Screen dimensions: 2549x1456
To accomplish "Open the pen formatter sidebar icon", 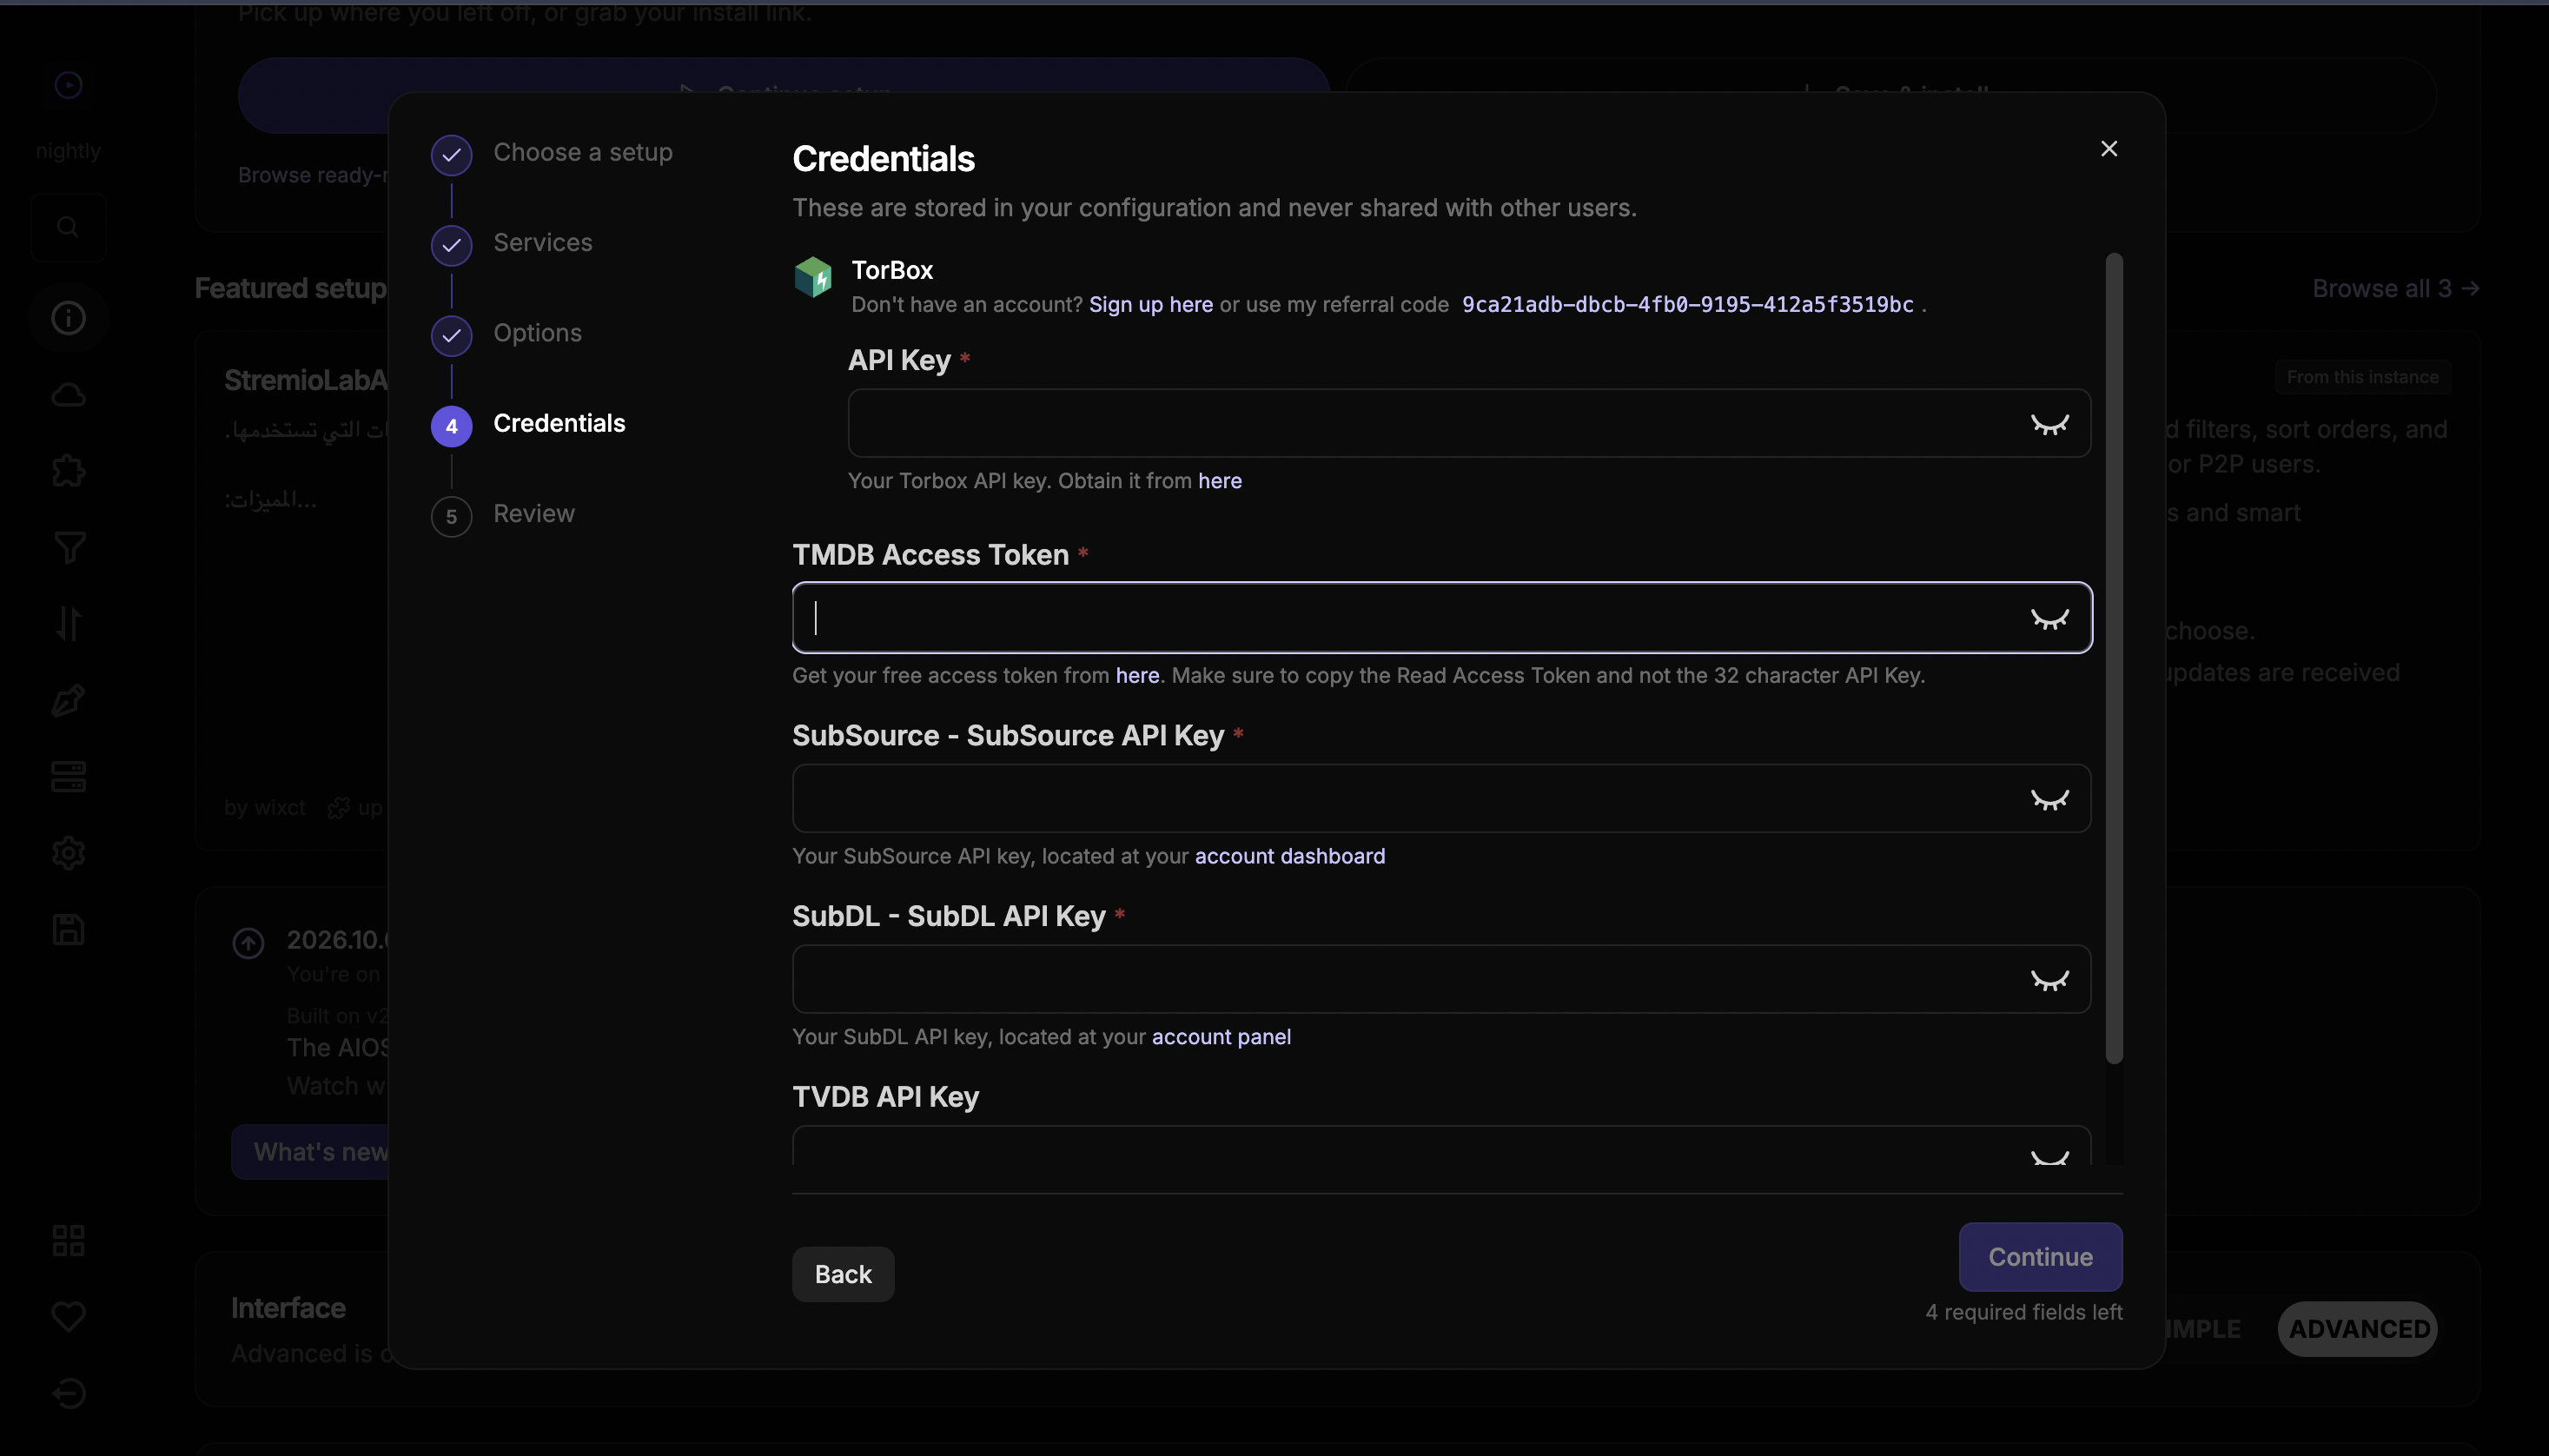I will tap(68, 700).
